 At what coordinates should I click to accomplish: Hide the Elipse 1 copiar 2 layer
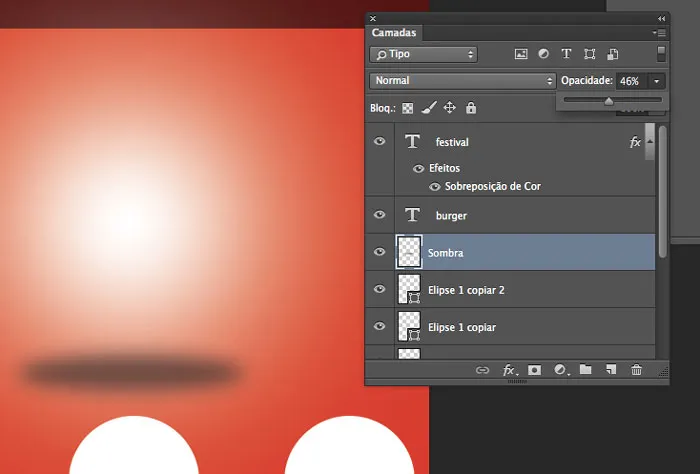pyautogui.click(x=379, y=289)
